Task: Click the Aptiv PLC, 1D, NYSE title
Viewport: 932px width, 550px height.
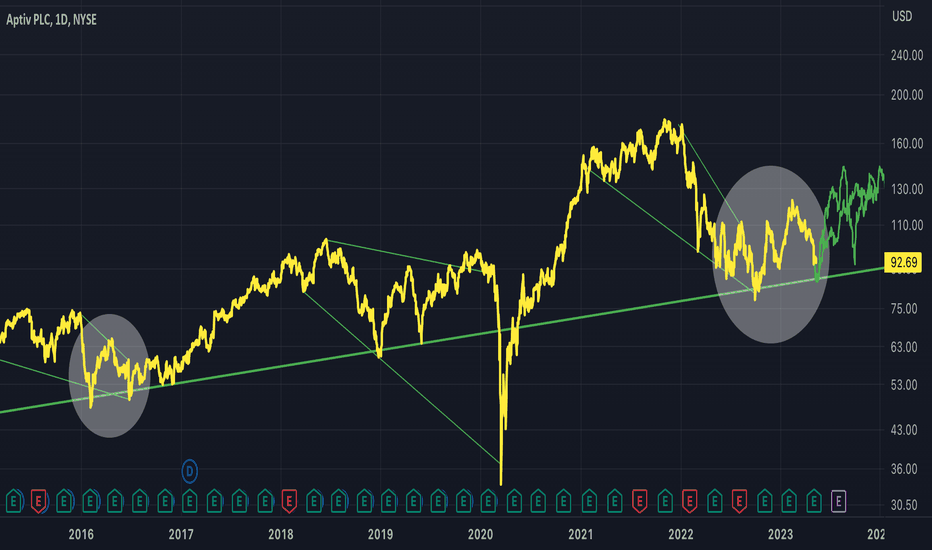Action: click(51, 20)
